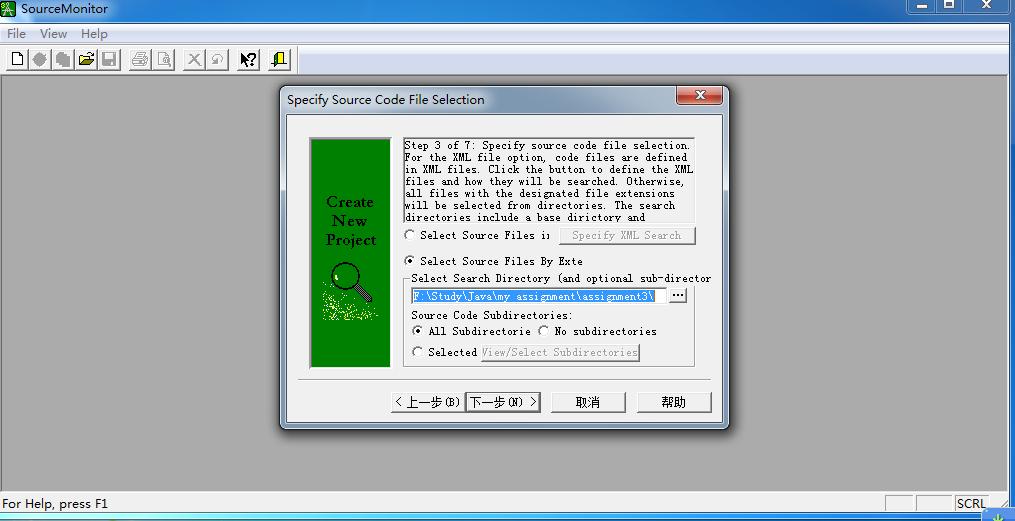Close the Specify Source Code File Selection dialog
This screenshot has width=1015, height=521.
tap(700, 95)
